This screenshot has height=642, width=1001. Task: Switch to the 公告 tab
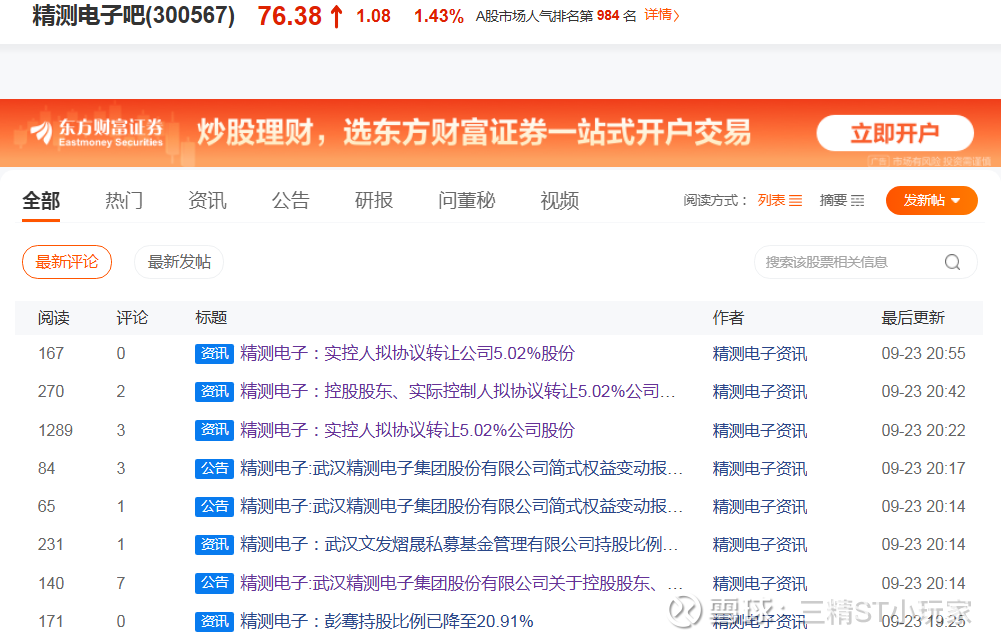(290, 200)
